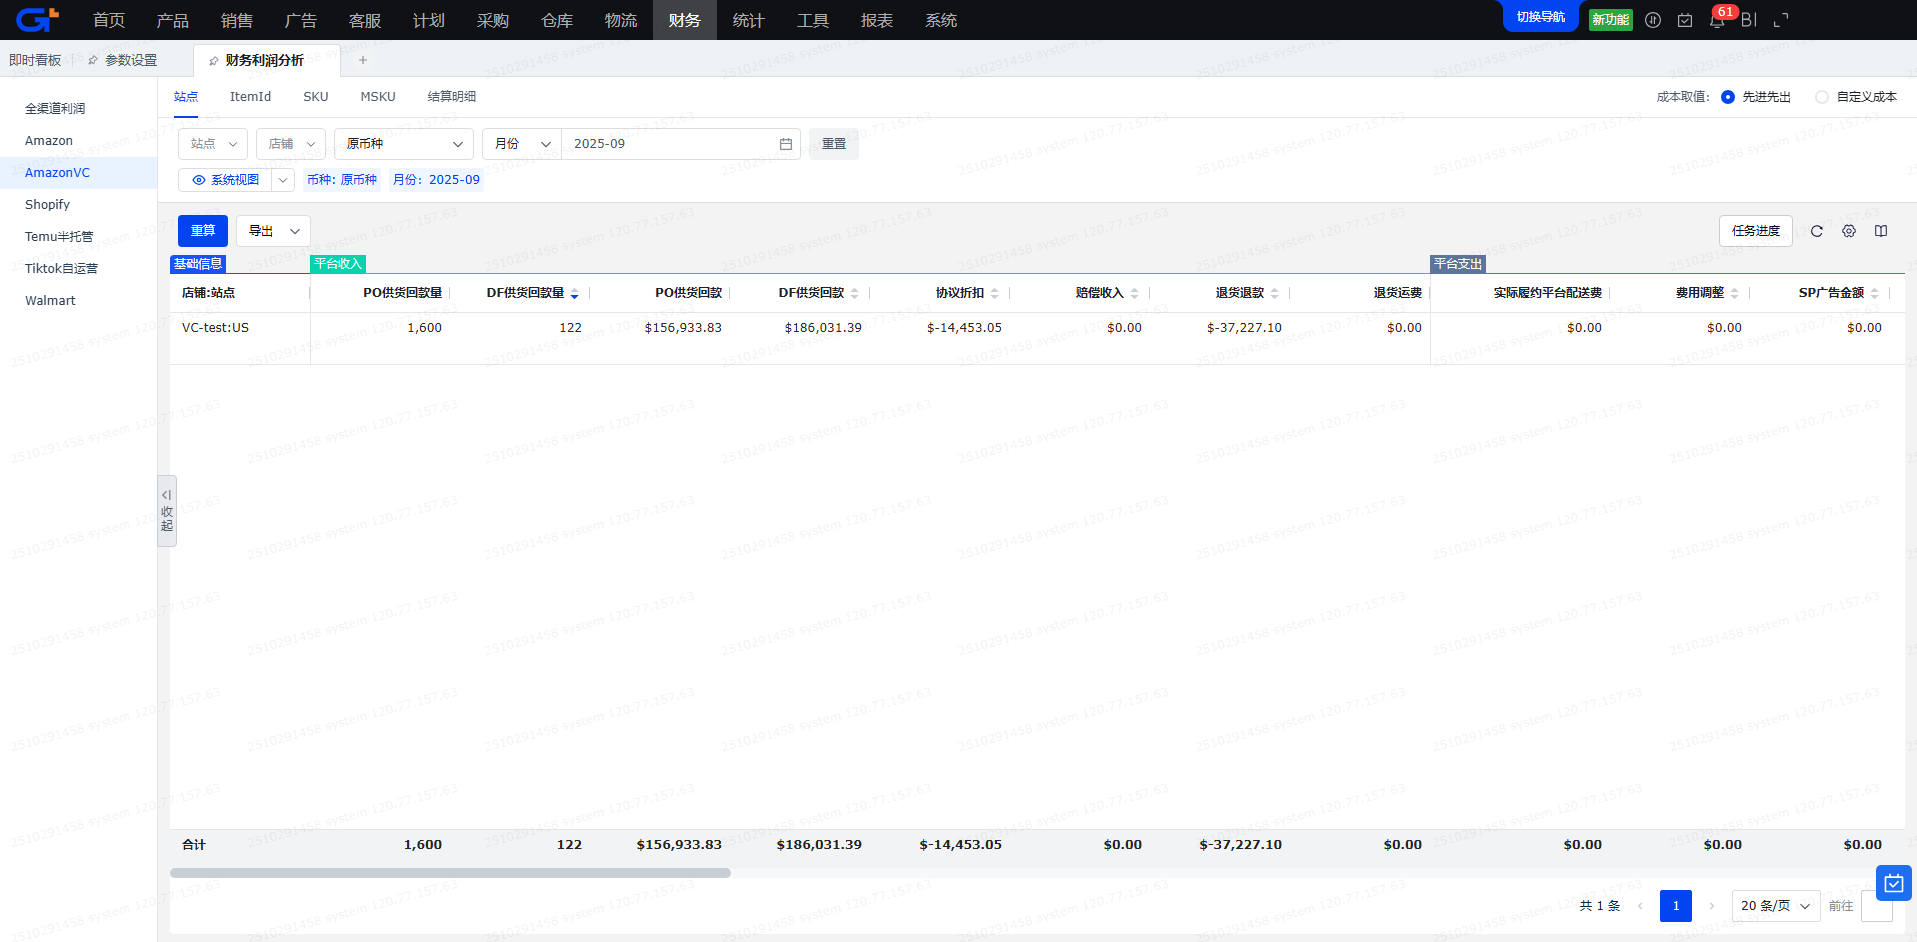Sort by 退货退款 column arrows

1275,294
